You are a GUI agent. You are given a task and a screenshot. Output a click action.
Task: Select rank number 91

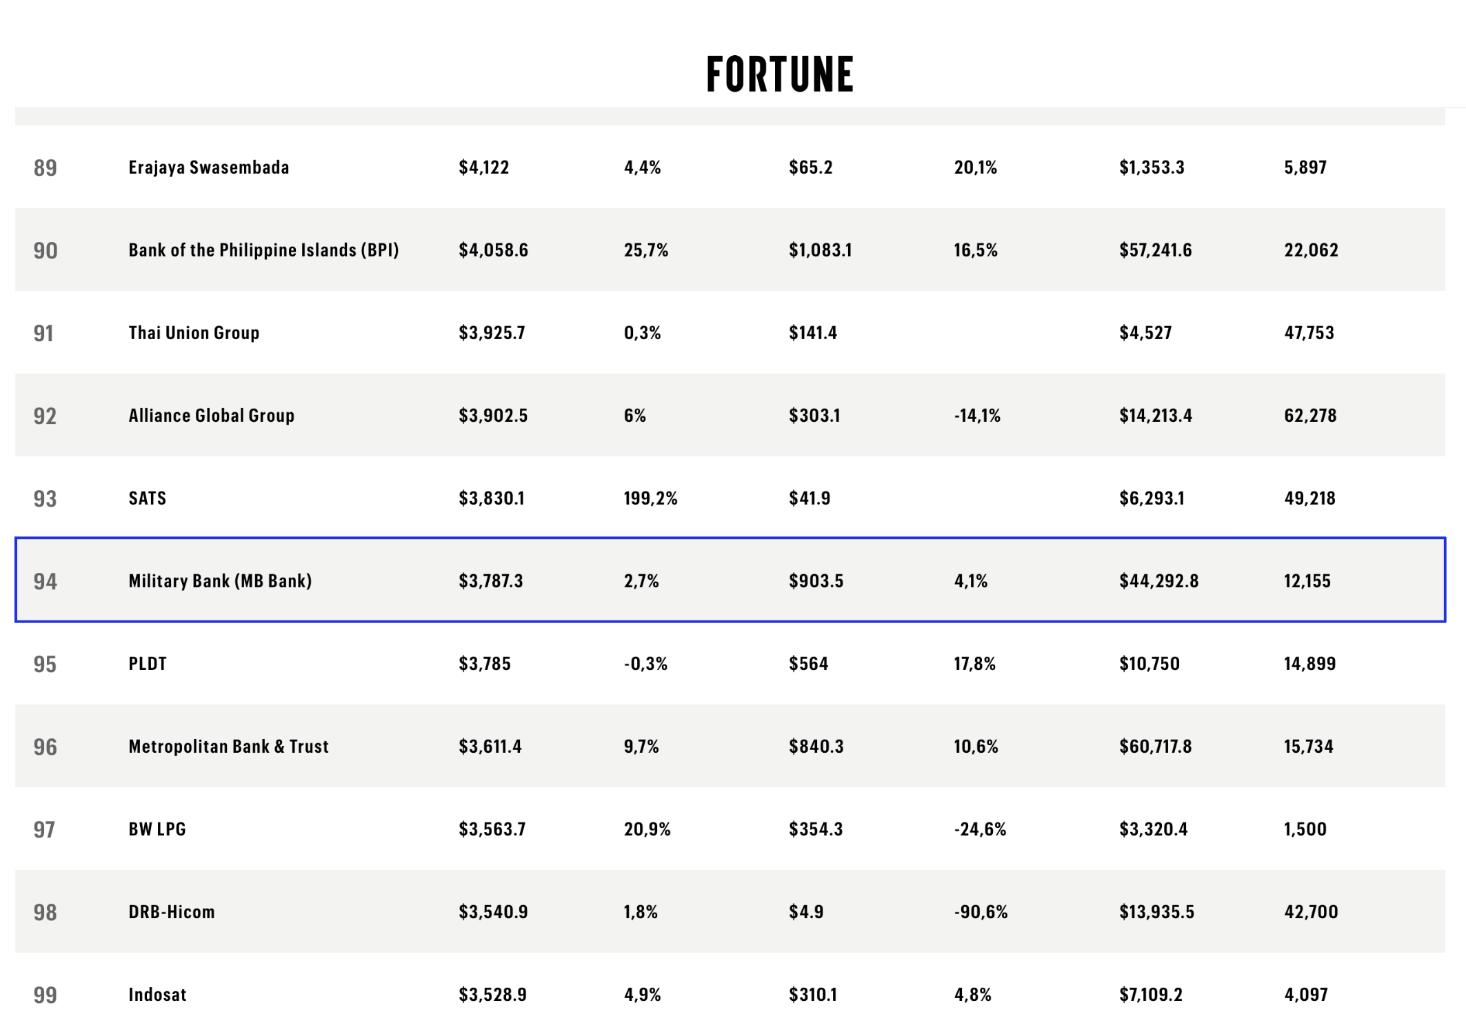[x=44, y=333]
